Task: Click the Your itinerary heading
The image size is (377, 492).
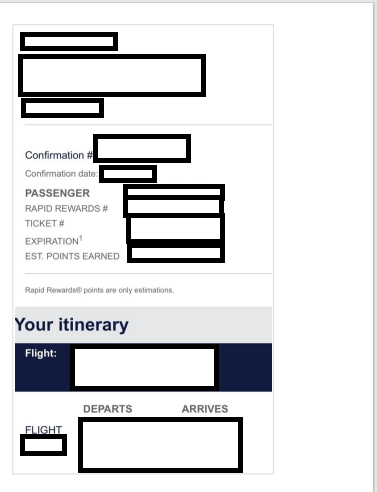Action: tap(71, 325)
